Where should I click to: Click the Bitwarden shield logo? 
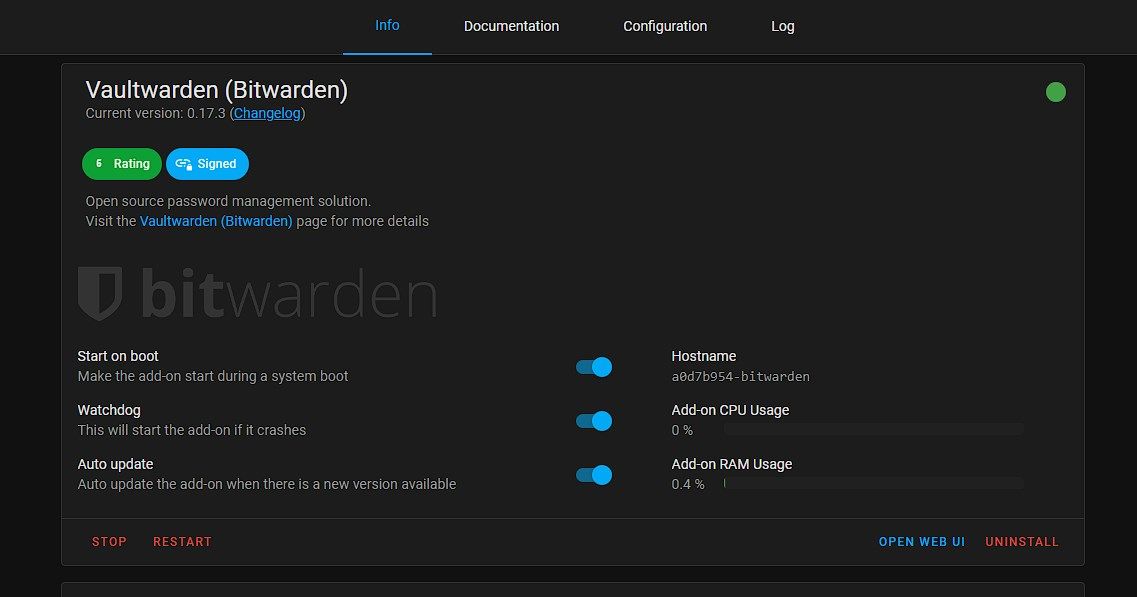point(100,293)
